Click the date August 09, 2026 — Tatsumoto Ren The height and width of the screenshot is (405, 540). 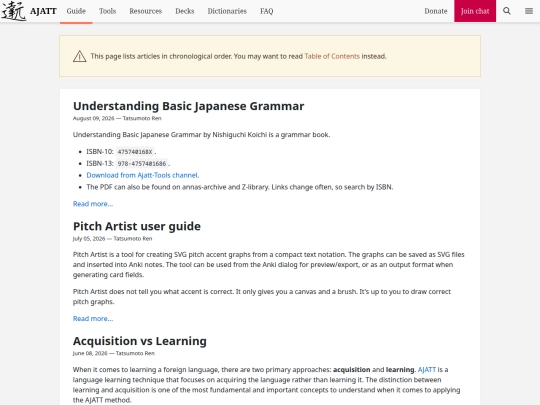click(117, 118)
